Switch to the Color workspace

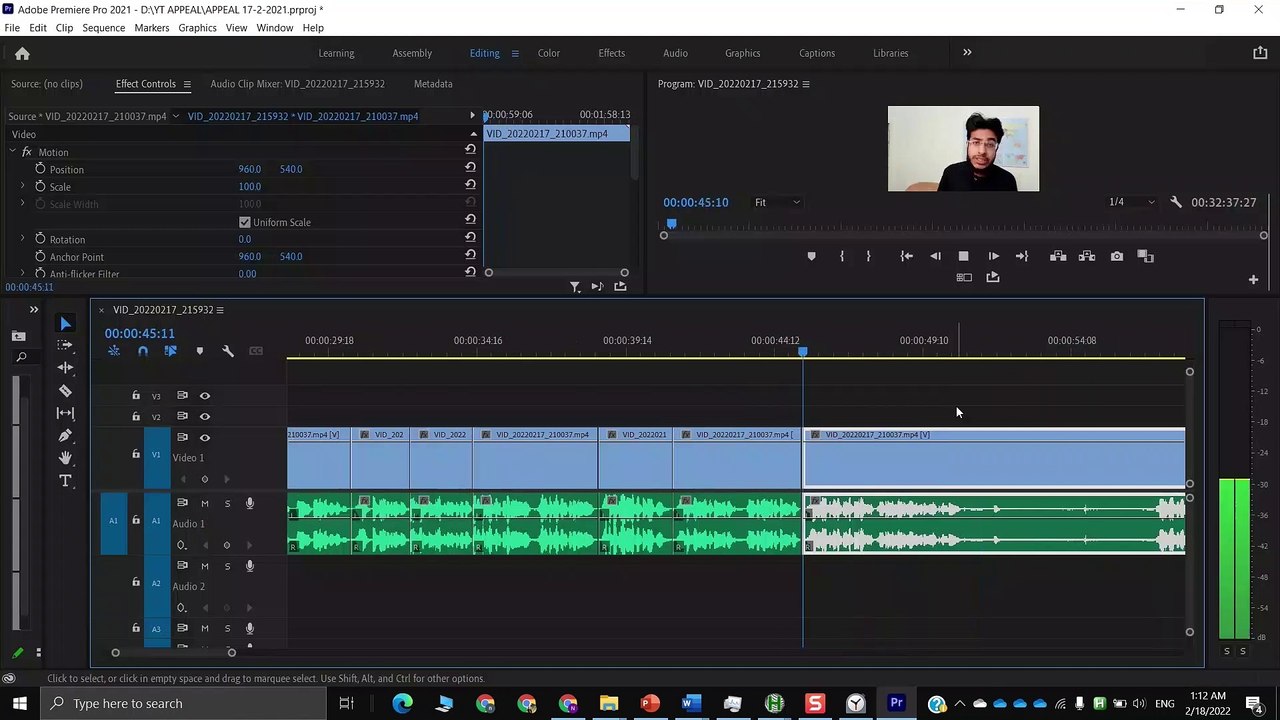click(549, 53)
